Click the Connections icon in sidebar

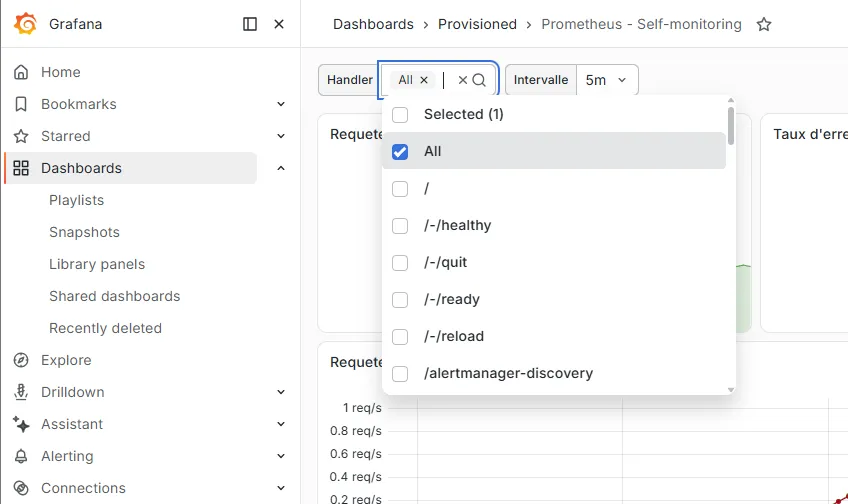[x=21, y=488]
